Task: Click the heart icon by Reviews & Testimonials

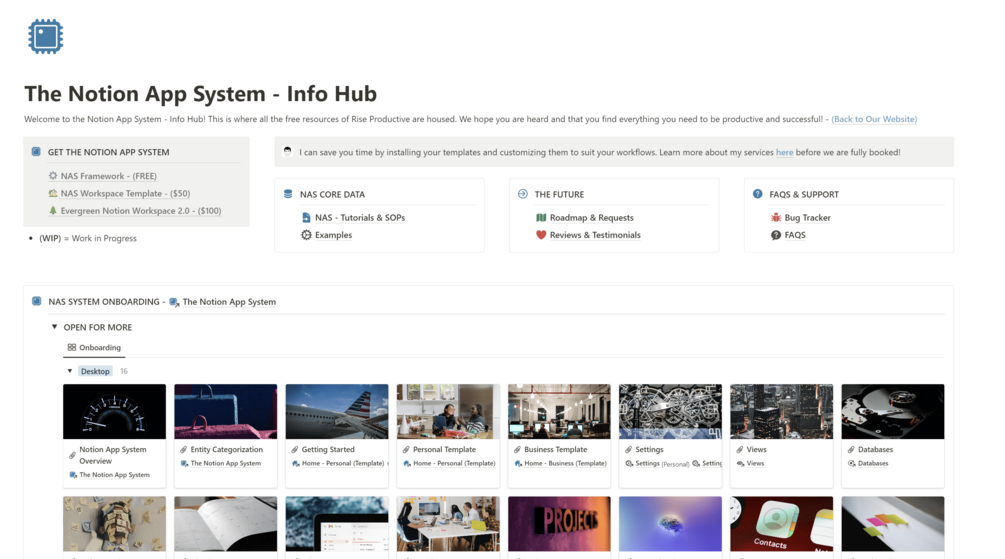Action: click(541, 235)
